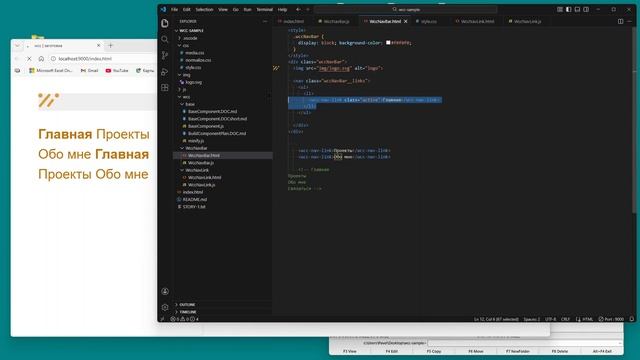The image size is (640, 360).
Task: Toggle the primary side bar
Action: tap(569, 9)
